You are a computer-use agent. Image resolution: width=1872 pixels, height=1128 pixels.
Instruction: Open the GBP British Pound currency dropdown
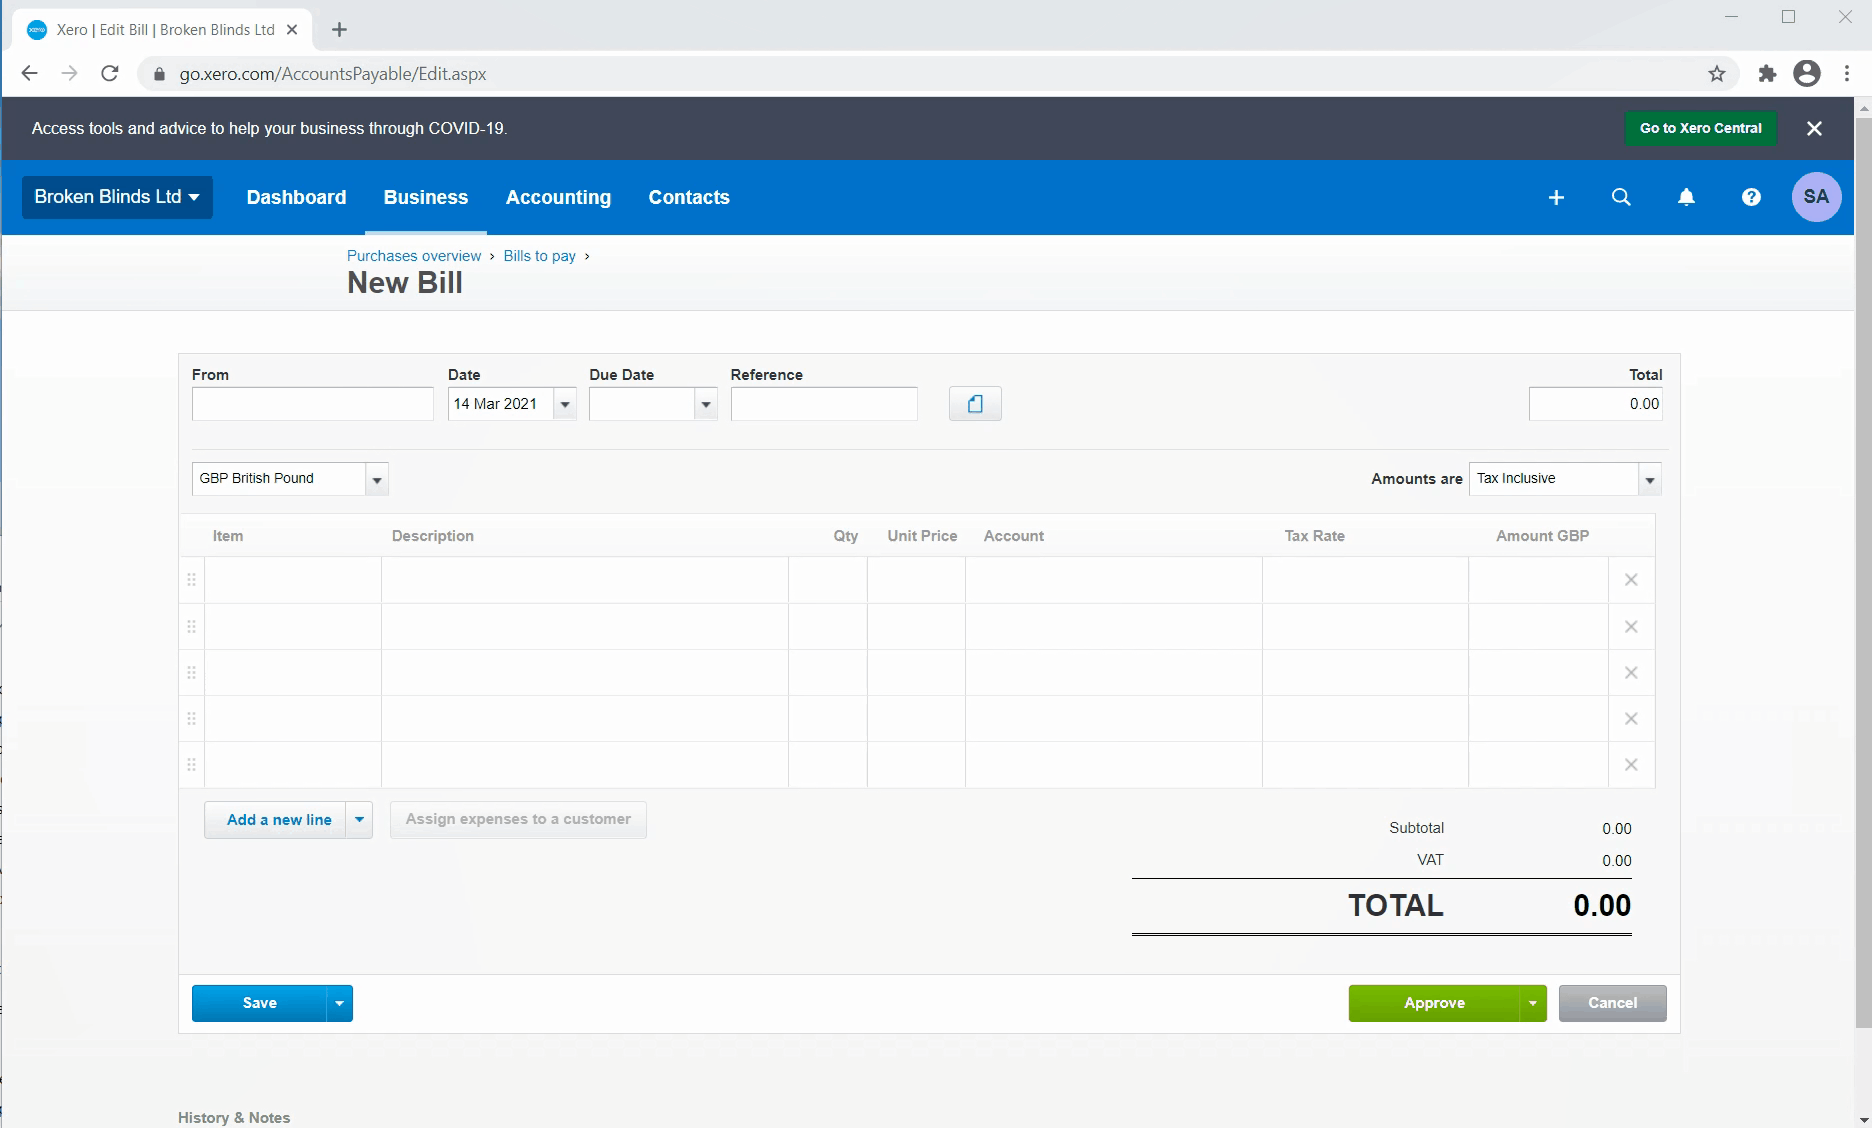[377, 479]
